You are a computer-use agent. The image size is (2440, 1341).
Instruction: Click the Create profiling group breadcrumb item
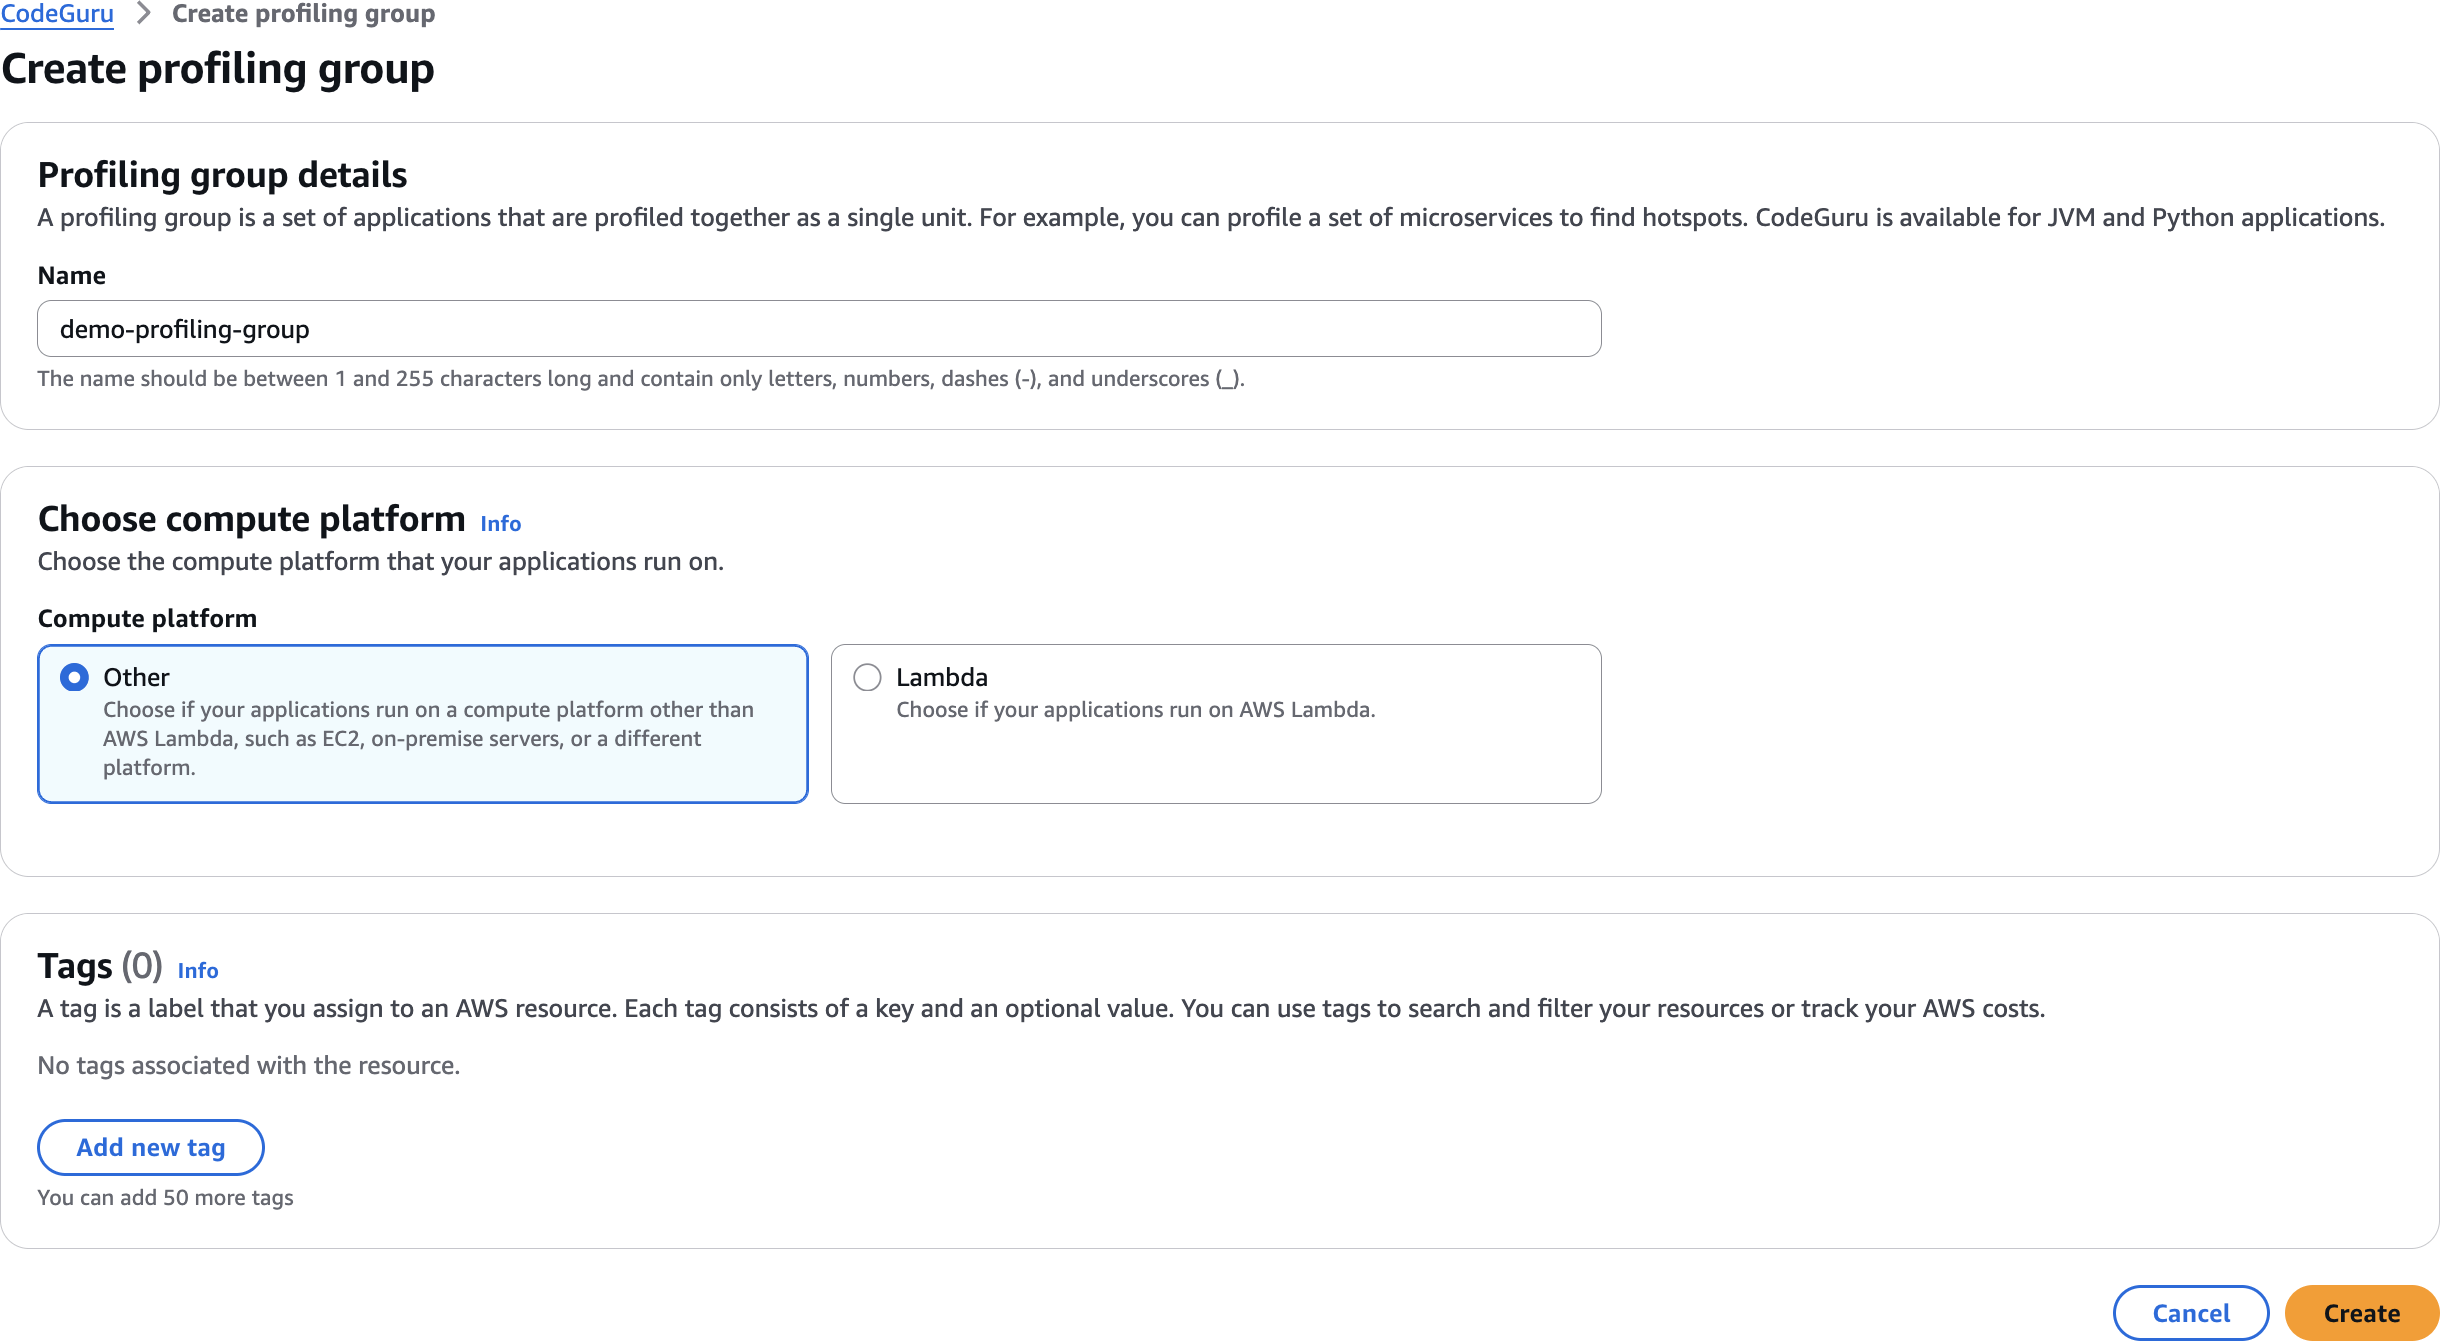303,14
